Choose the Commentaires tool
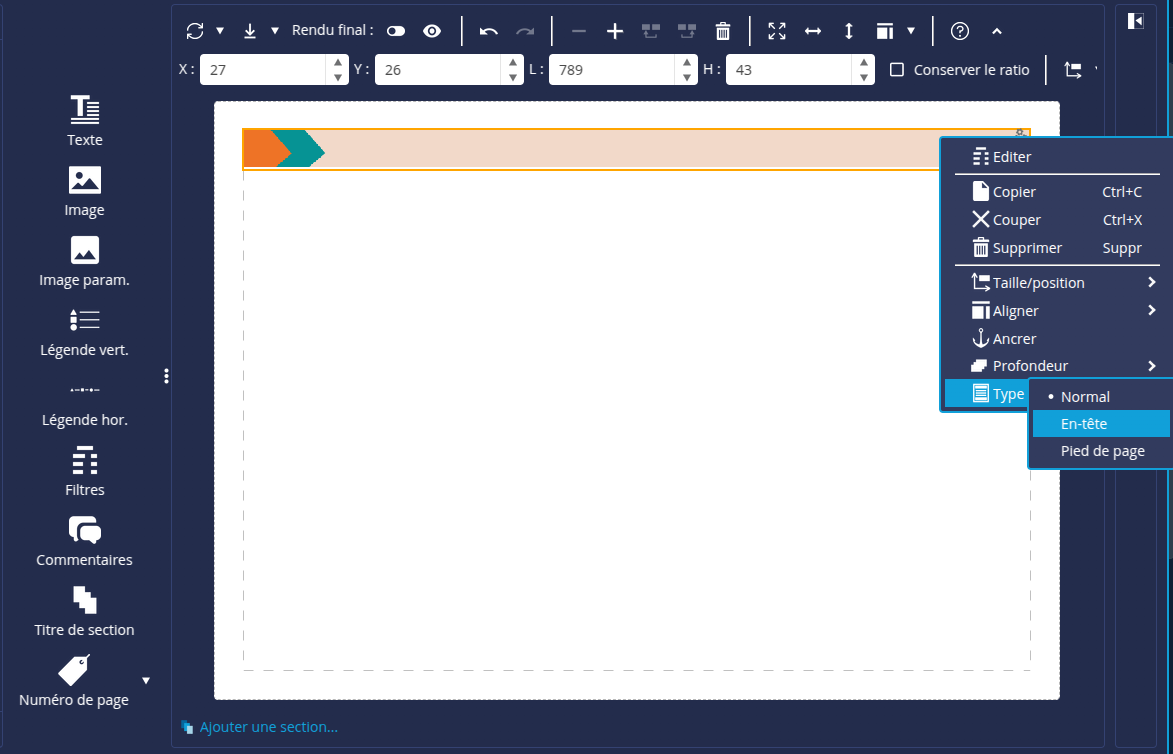Image resolution: width=1173 pixels, height=754 pixels. (x=85, y=540)
